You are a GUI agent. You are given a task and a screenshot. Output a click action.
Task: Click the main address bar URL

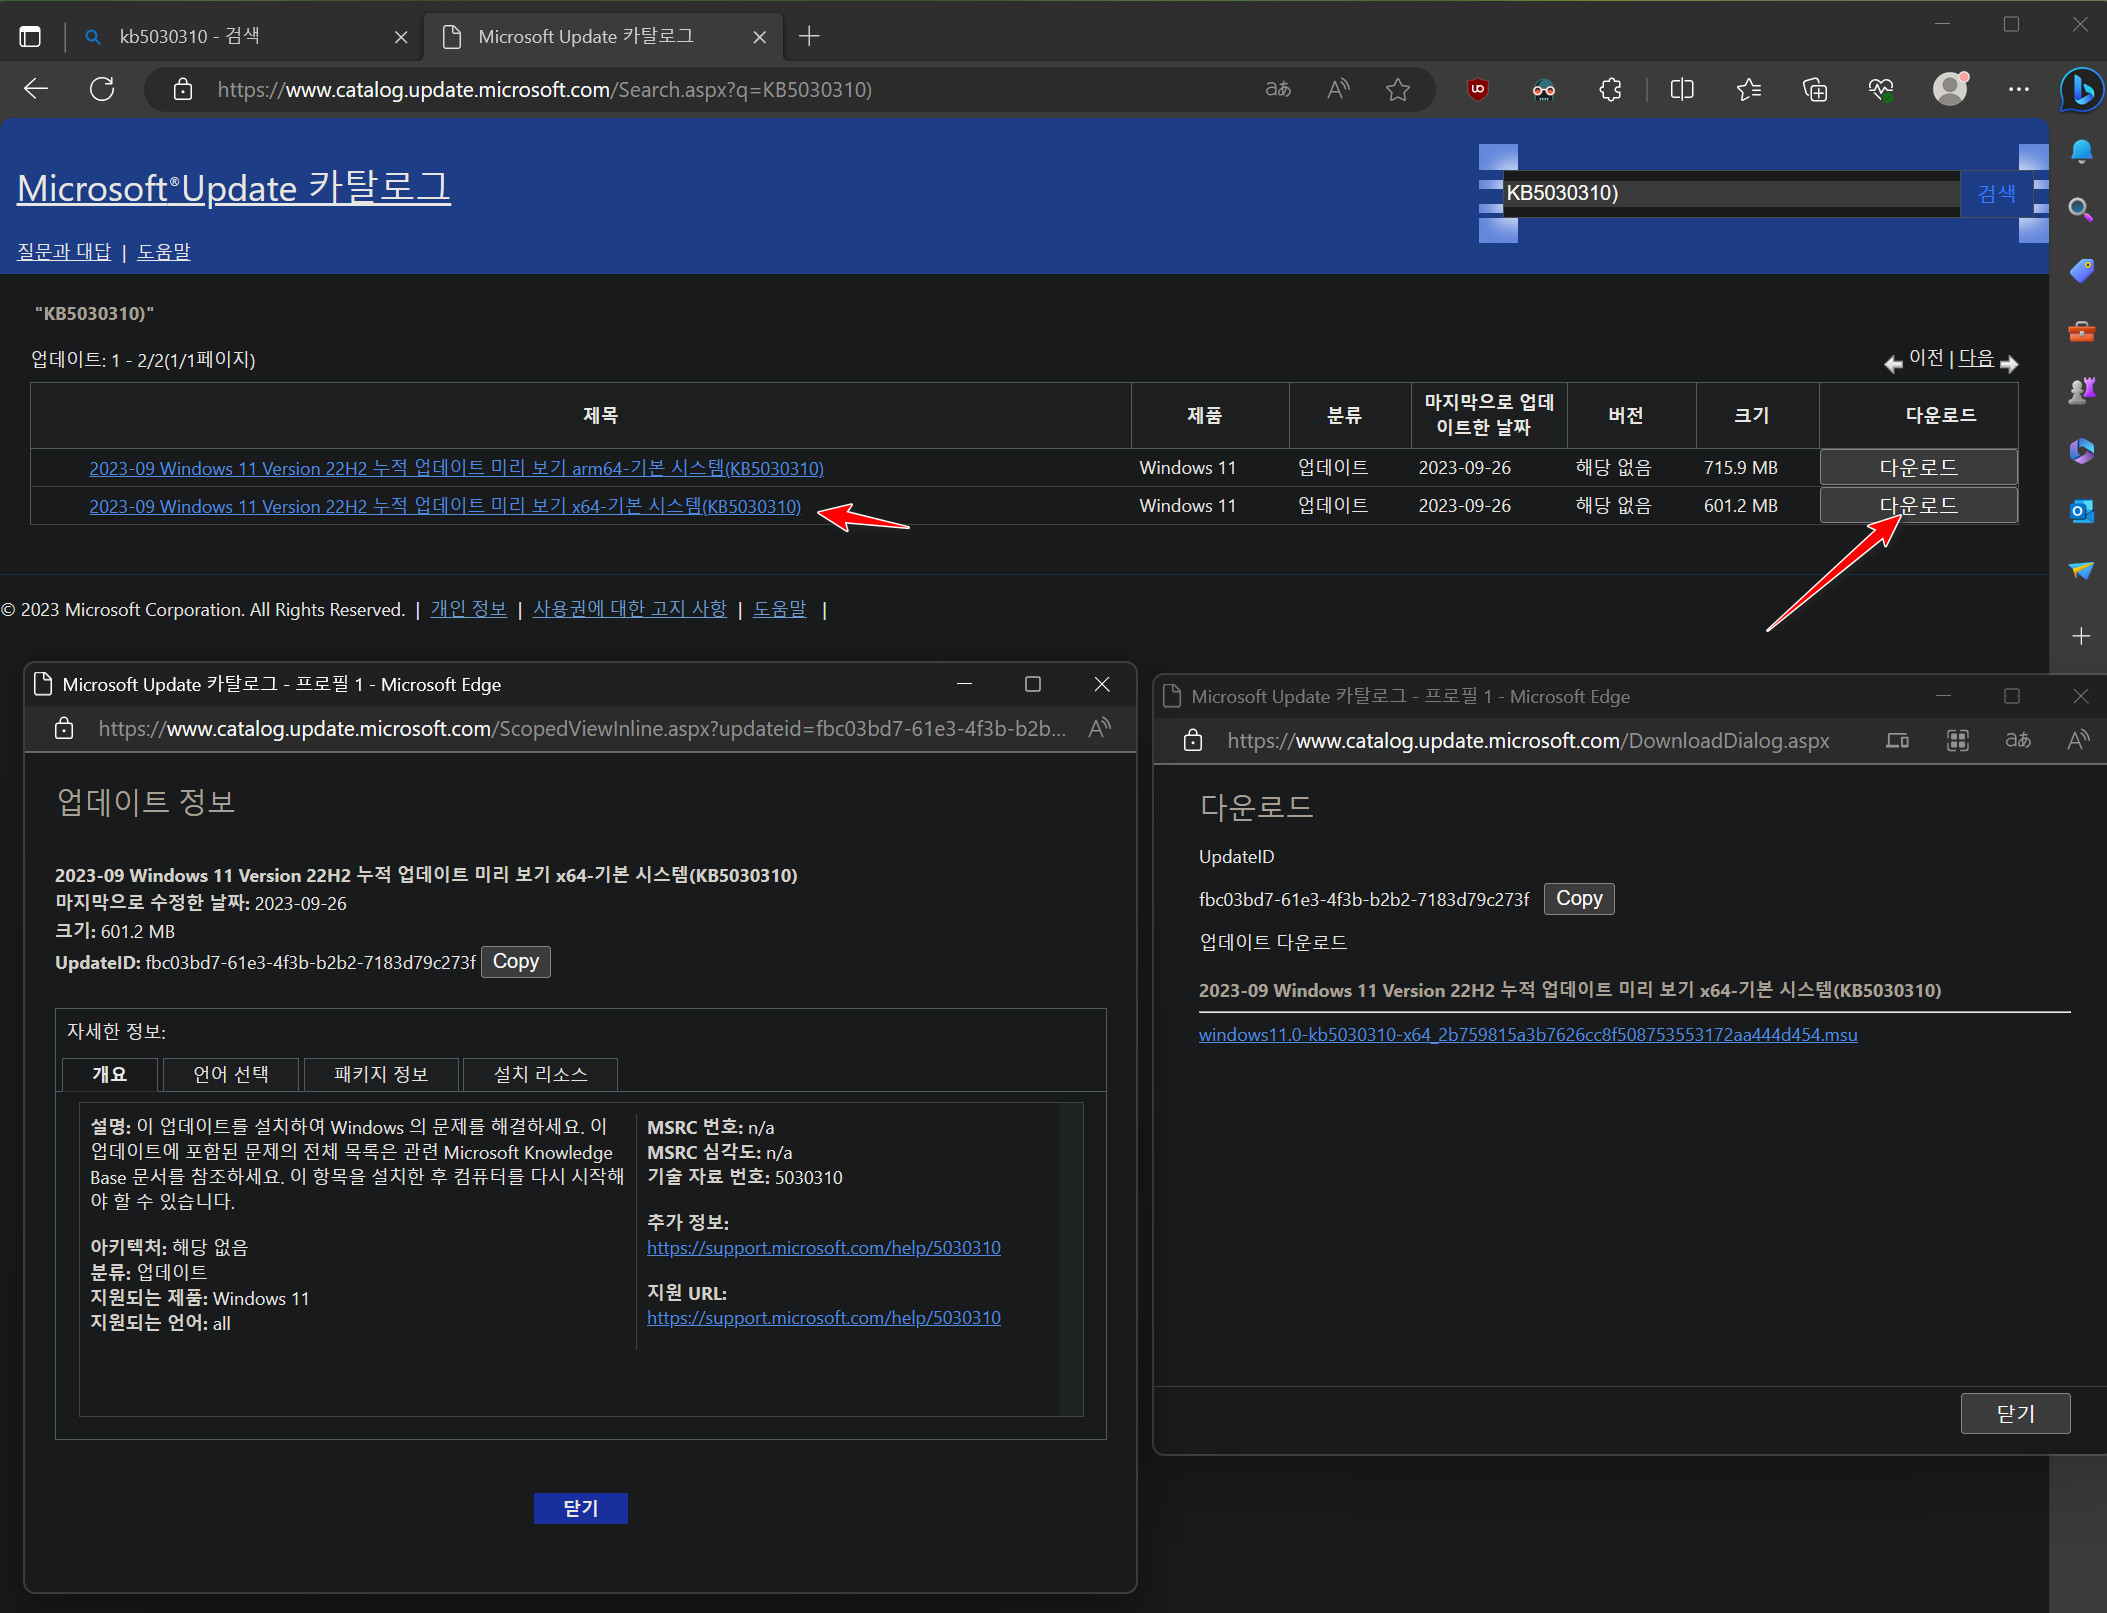coord(545,90)
